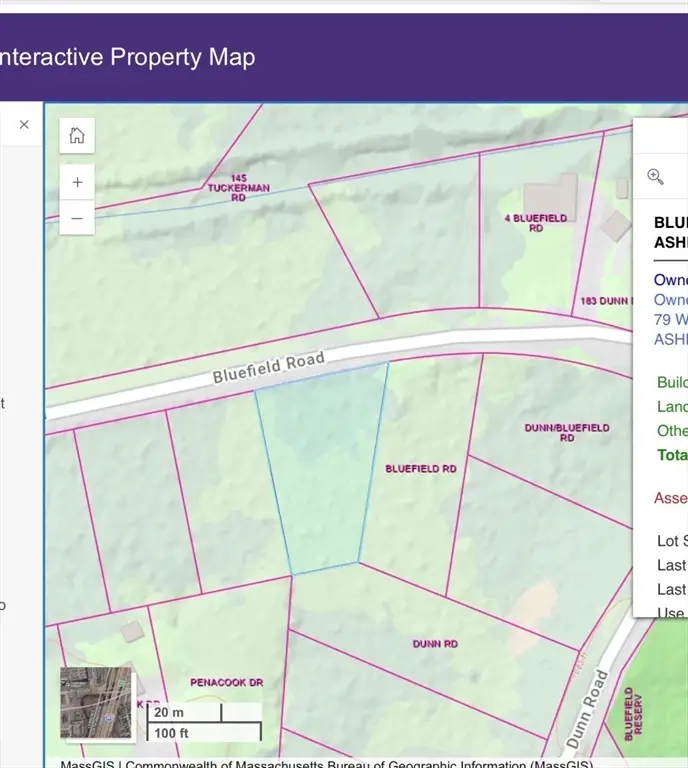Click the Dunn/Bluefield Rd parcel label
Screen dimensions: 688x768
[566, 432]
